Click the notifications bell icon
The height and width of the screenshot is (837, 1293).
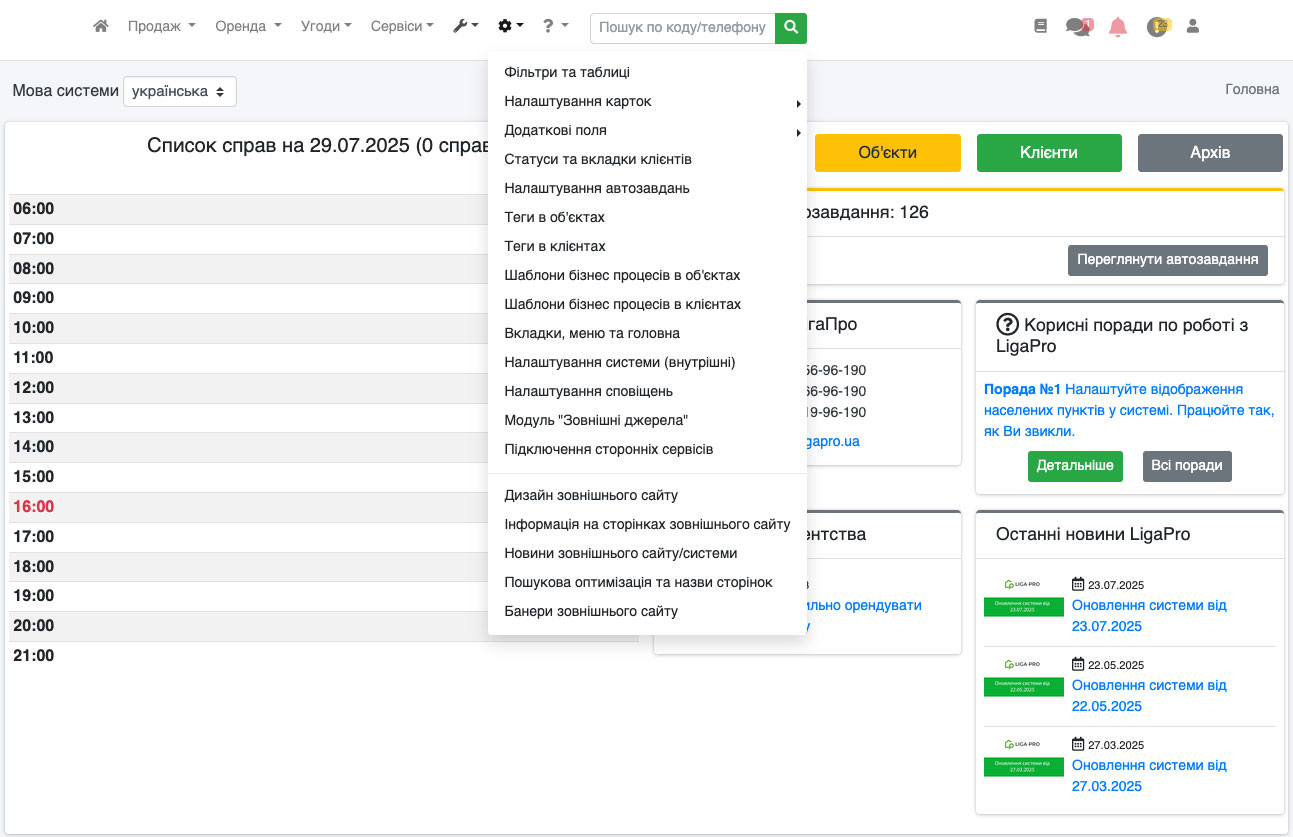1118,27
